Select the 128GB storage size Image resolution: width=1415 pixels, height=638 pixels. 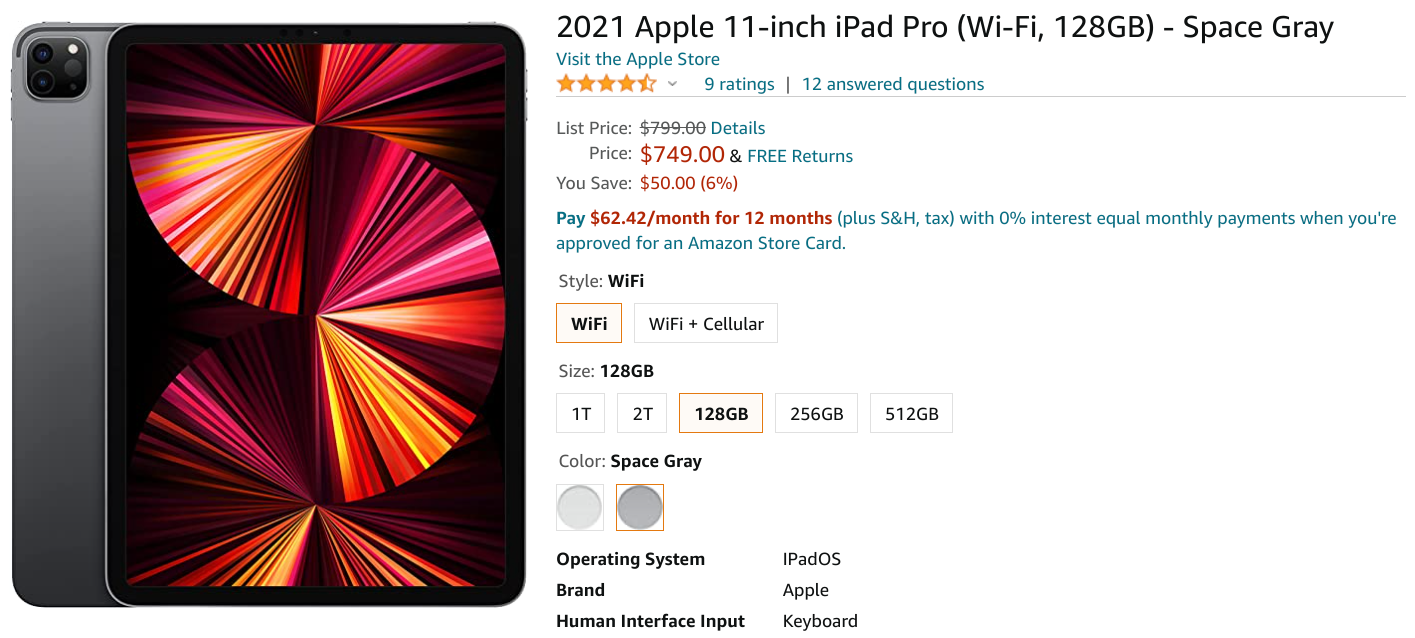pos(720,412)
